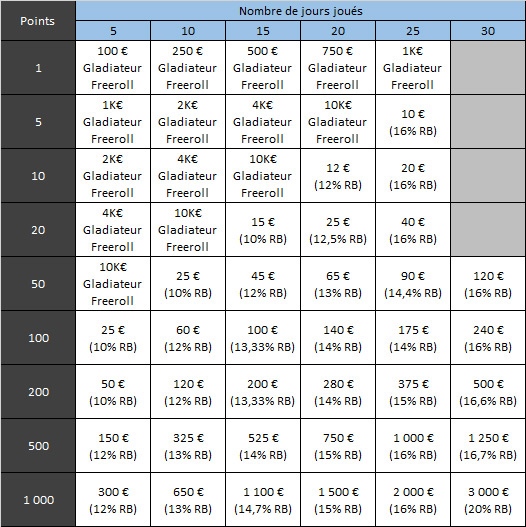
Task: Select the 5 days column header
Action: [x=113, y=31]
